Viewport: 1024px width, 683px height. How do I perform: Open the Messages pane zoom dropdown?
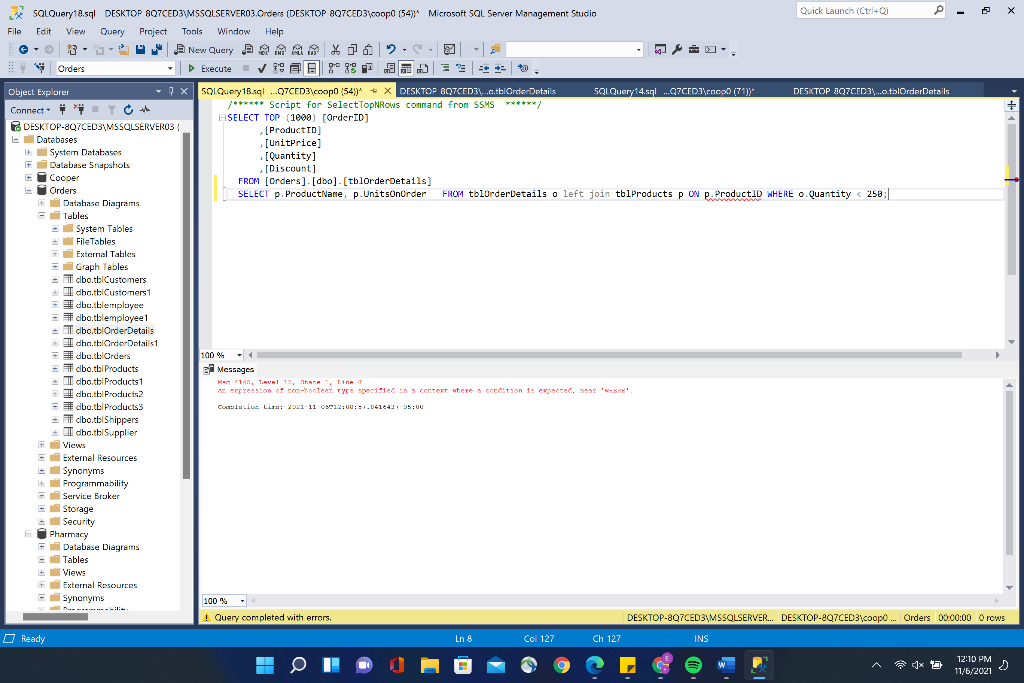coord(242,601)
